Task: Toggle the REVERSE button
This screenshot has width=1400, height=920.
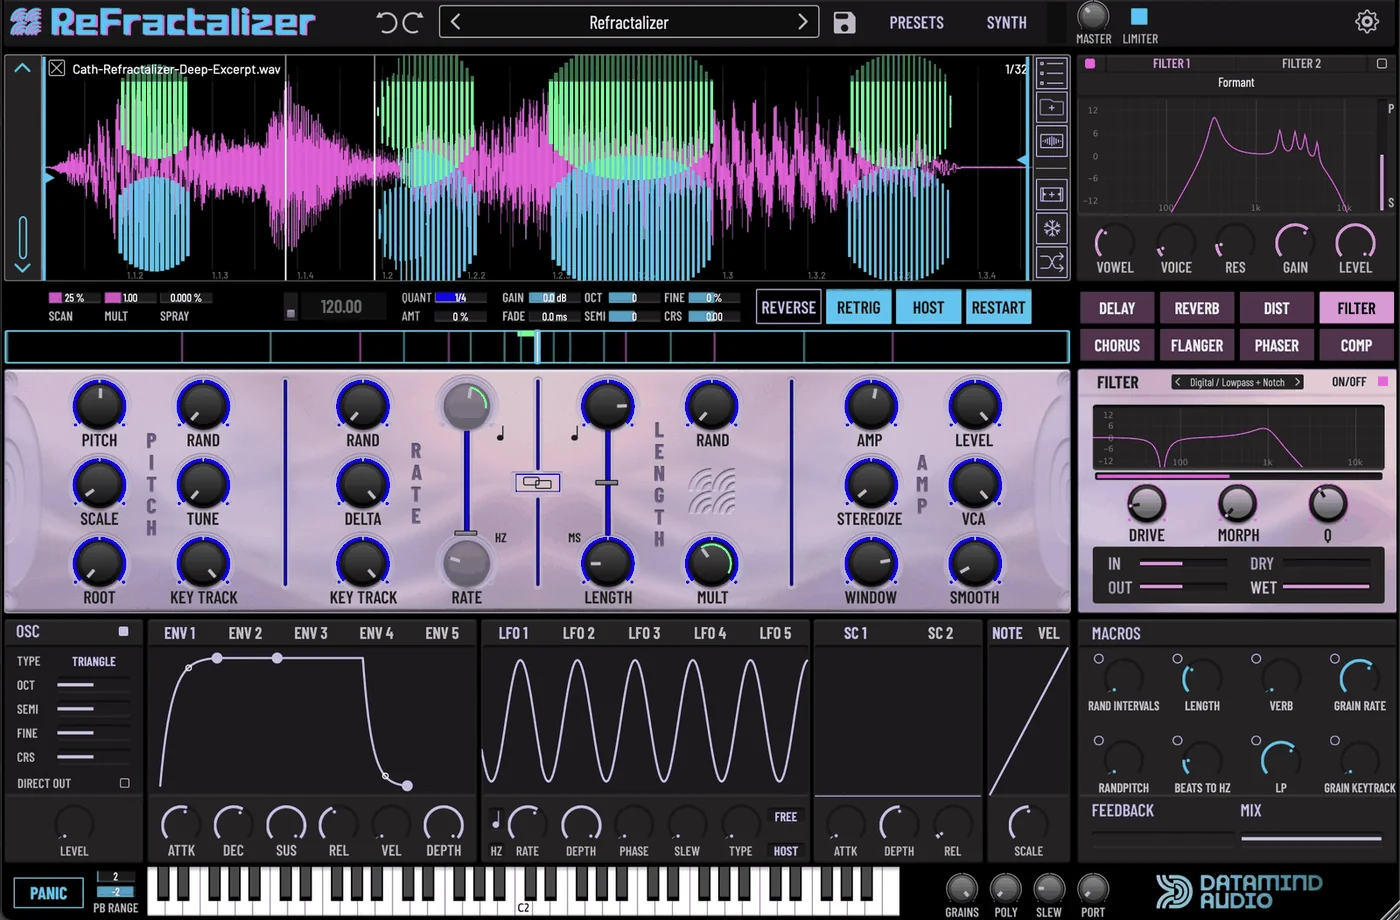Action: [x=788, y=307]
